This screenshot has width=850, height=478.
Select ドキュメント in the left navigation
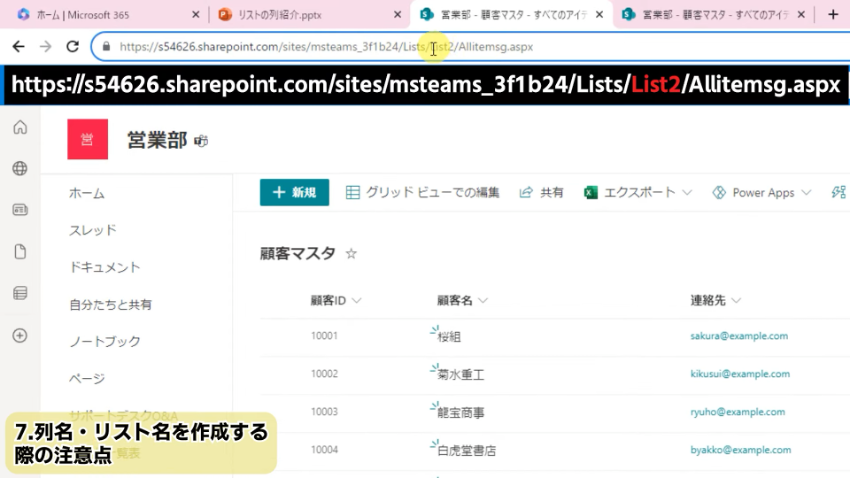(105, 267)
